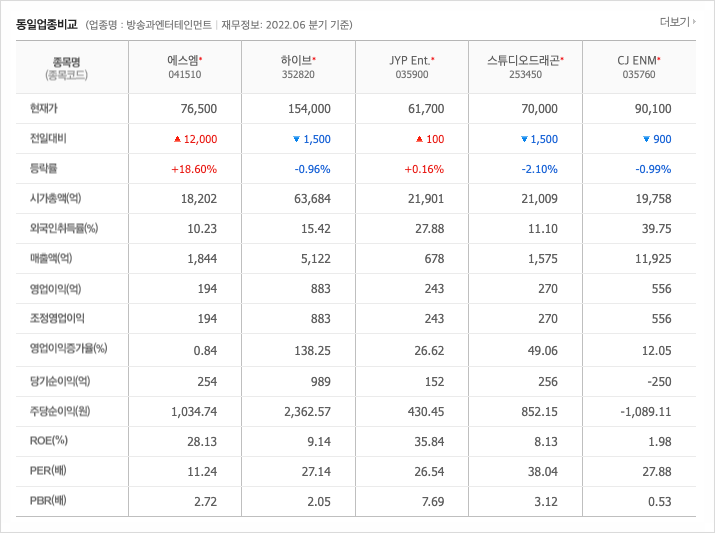Click EPS value -1,089.11
This screenshot has height=533, width=715.
646,412
